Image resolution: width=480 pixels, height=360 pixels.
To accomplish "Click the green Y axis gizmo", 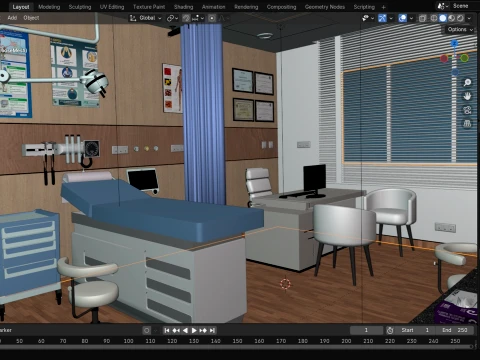I will tap(464, 58).
